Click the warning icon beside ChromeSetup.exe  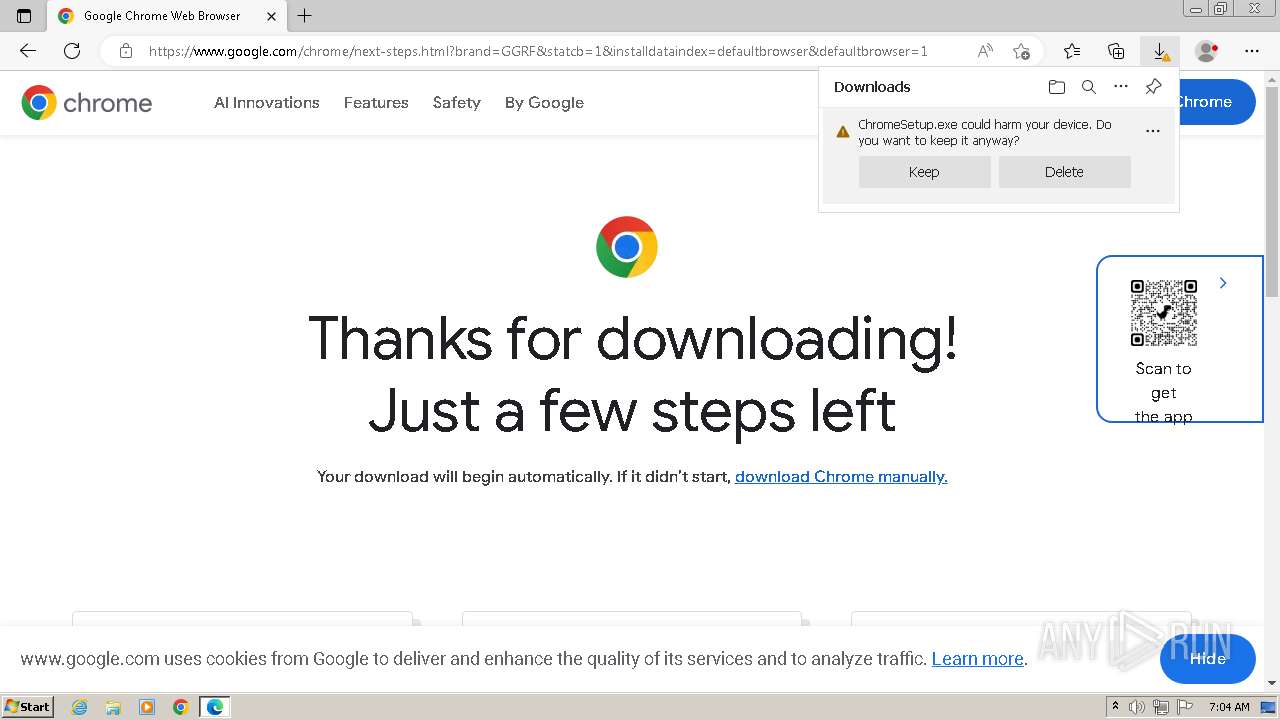point(842,131)
